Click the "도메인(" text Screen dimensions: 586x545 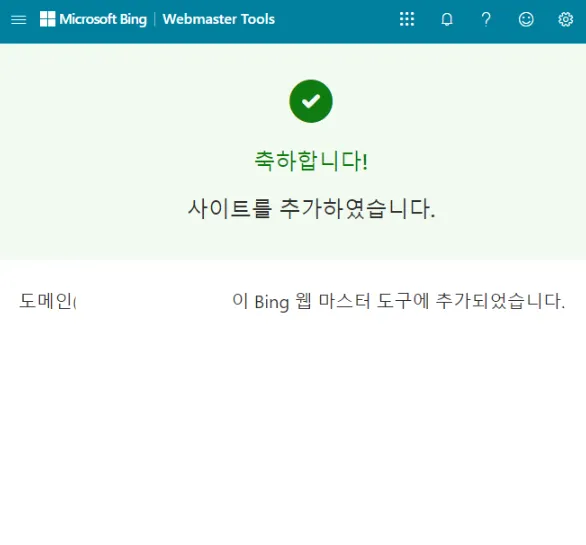[47, 301]
